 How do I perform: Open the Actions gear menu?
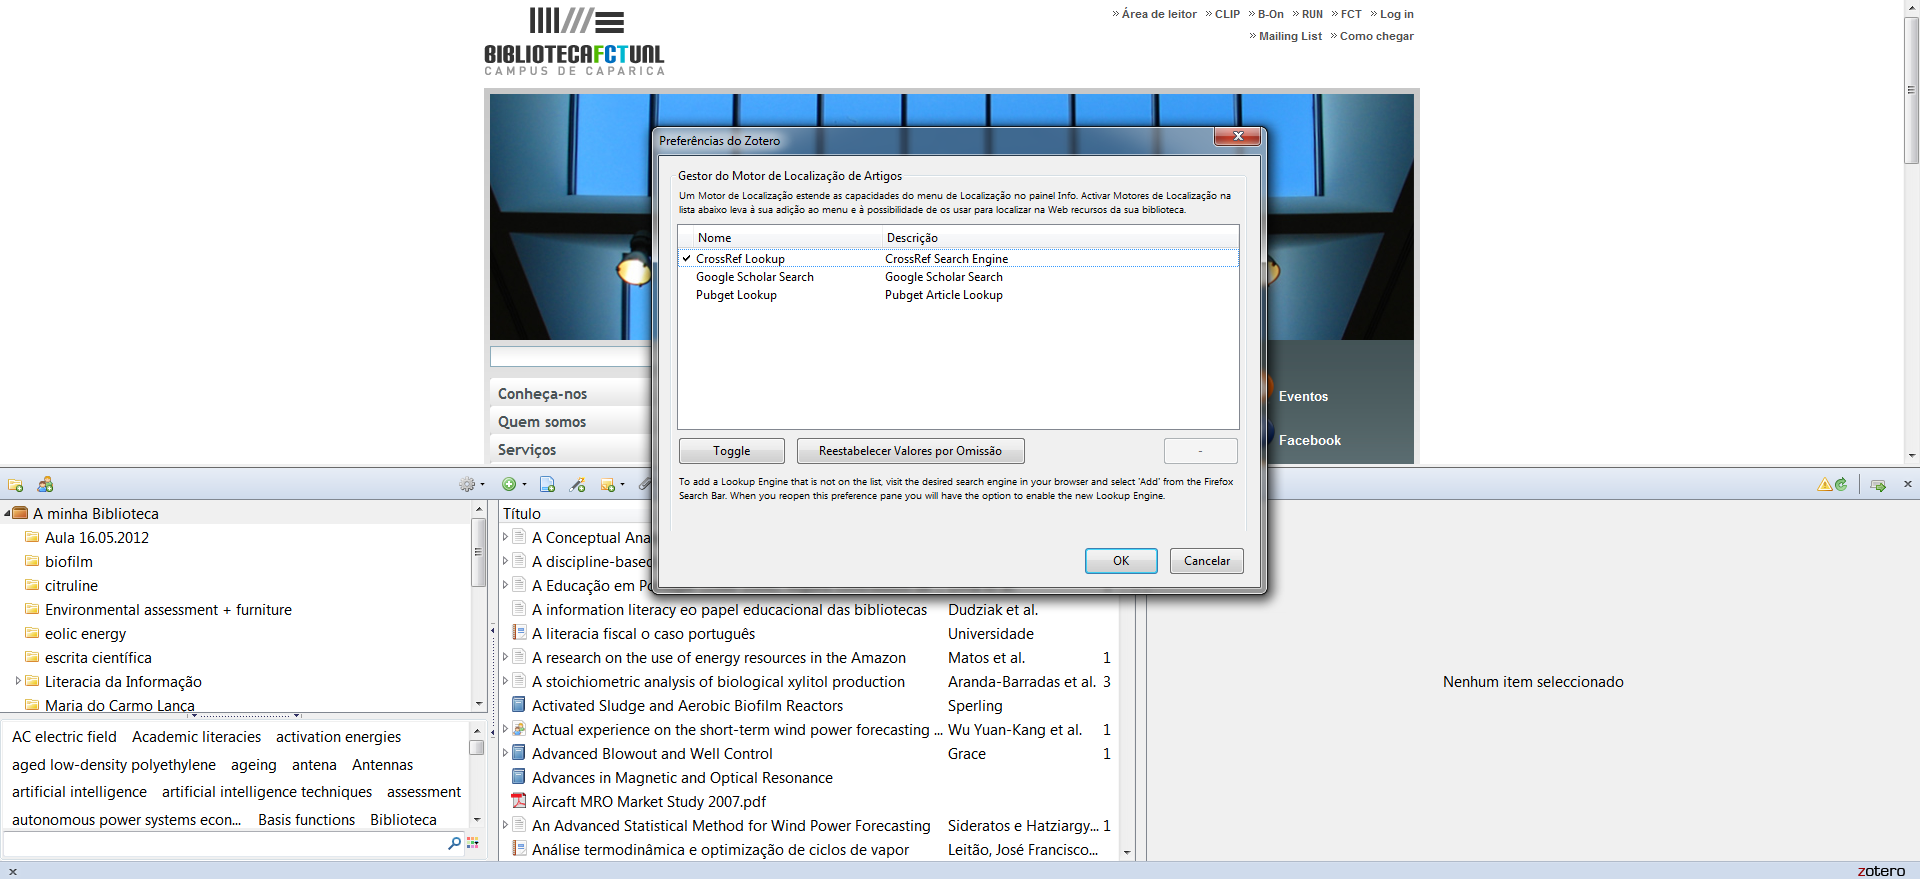(471, 485)
